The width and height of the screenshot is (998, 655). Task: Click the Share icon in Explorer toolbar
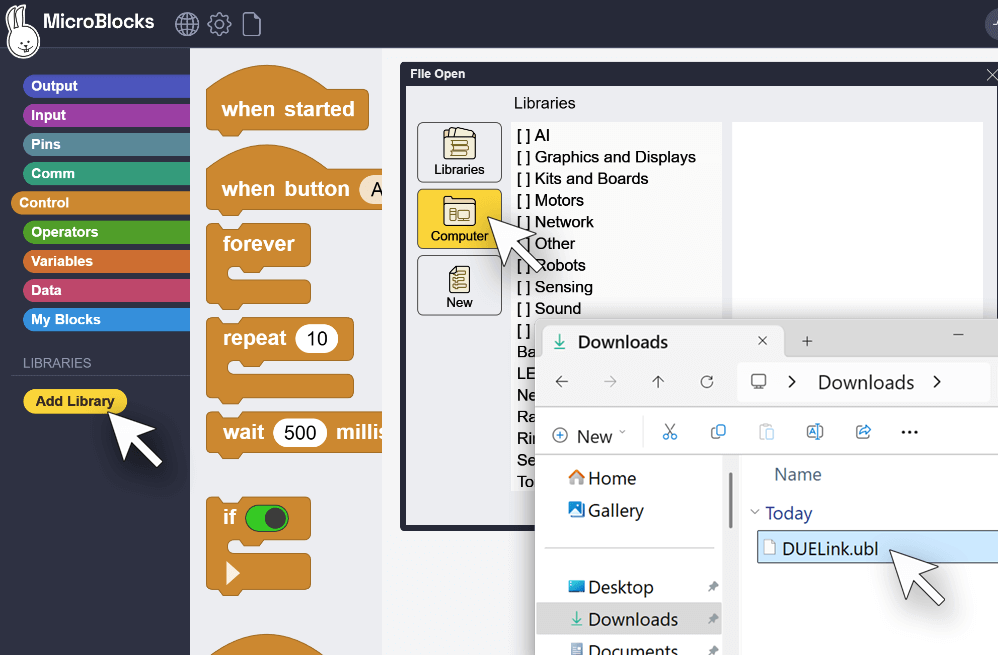(x=863, y=432)
